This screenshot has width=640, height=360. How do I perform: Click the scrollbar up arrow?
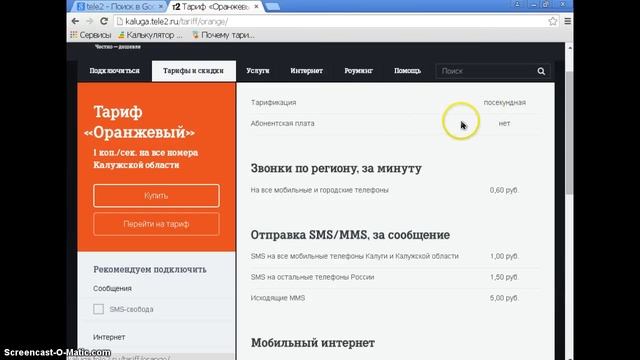click(x=569, y=47)
